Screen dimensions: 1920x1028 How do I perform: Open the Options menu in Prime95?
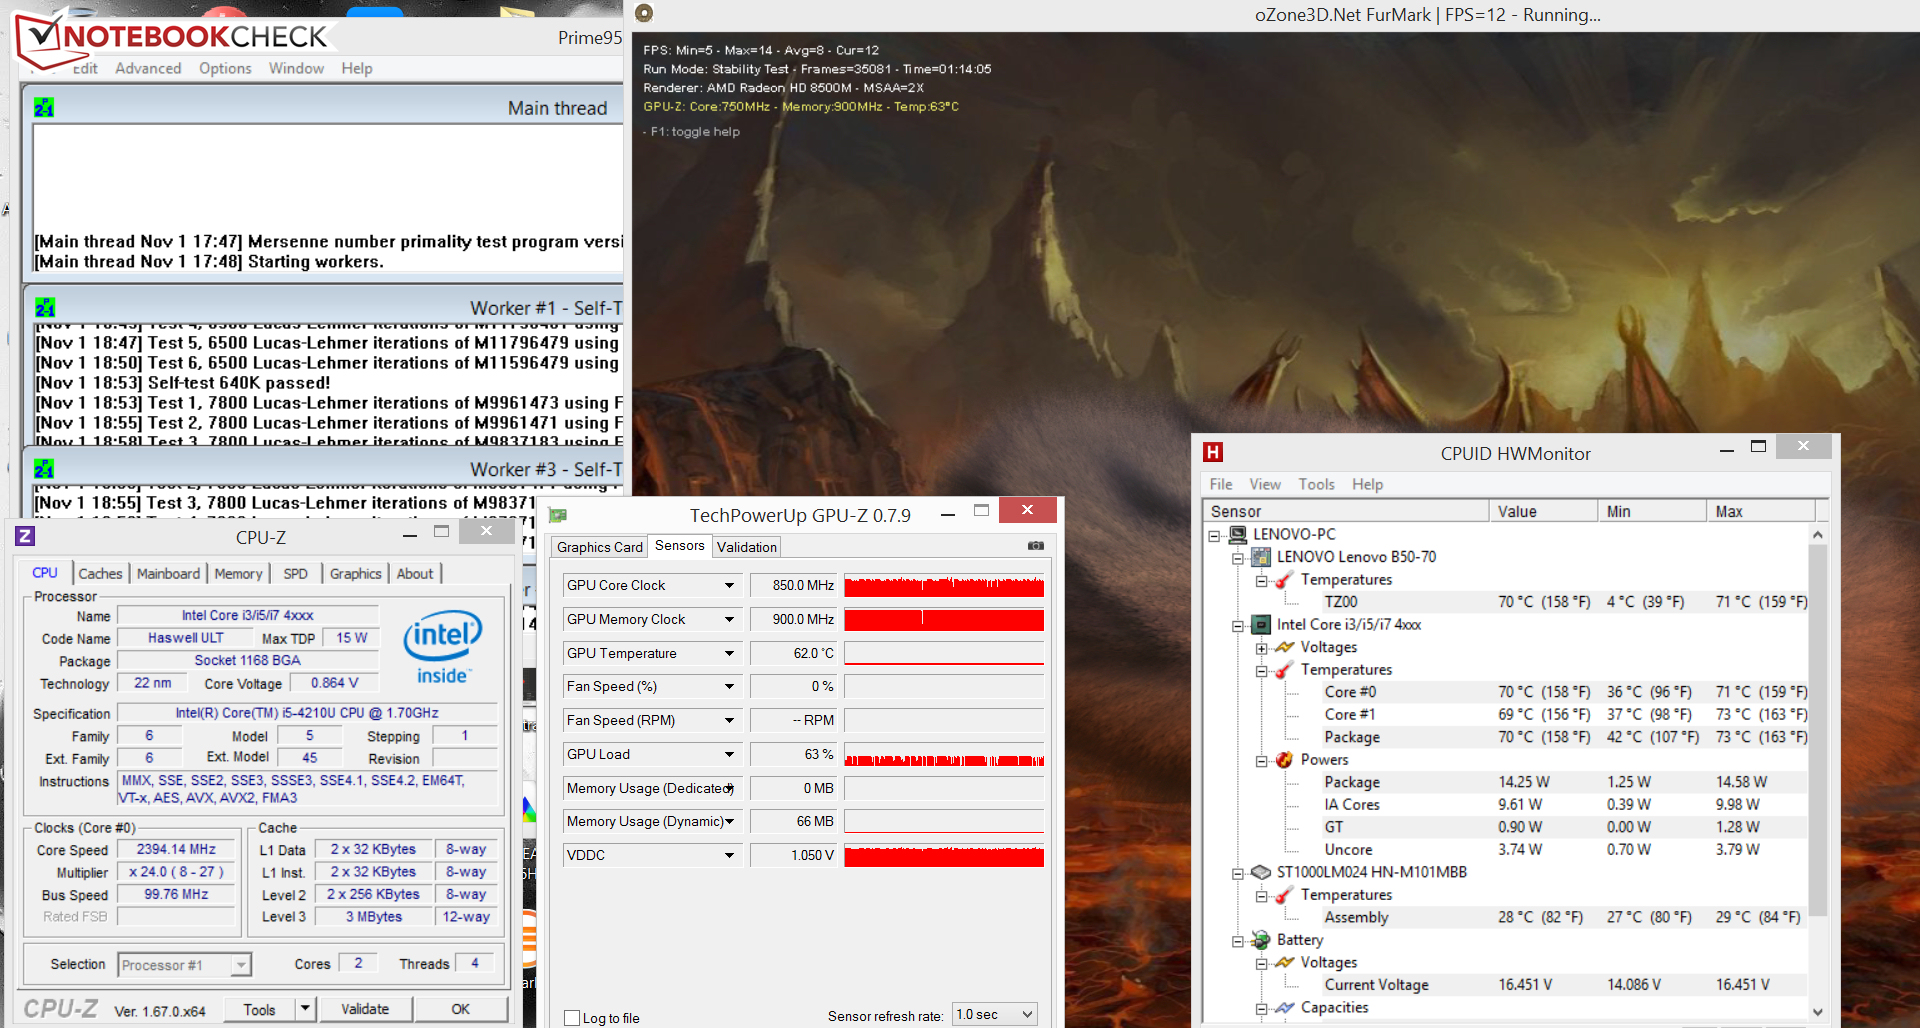coord(225,68)
